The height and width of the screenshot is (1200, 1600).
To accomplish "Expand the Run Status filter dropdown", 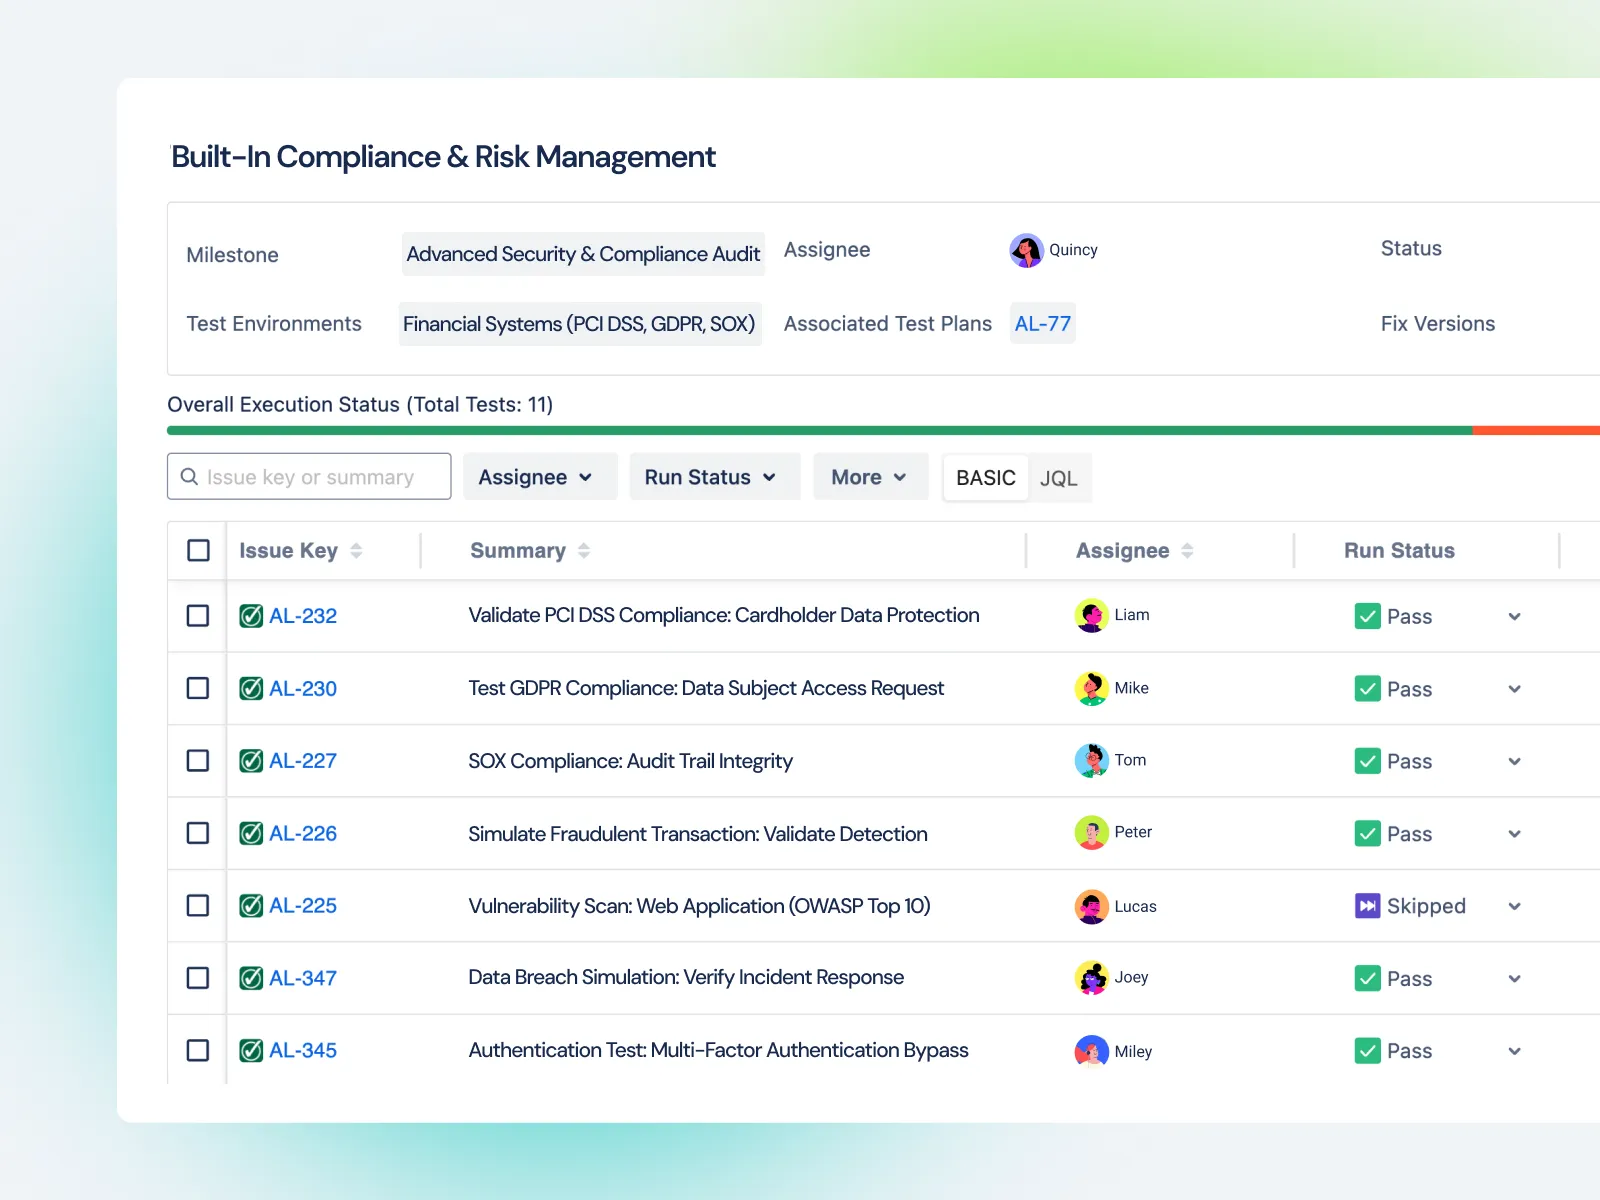I will point(710,477).
